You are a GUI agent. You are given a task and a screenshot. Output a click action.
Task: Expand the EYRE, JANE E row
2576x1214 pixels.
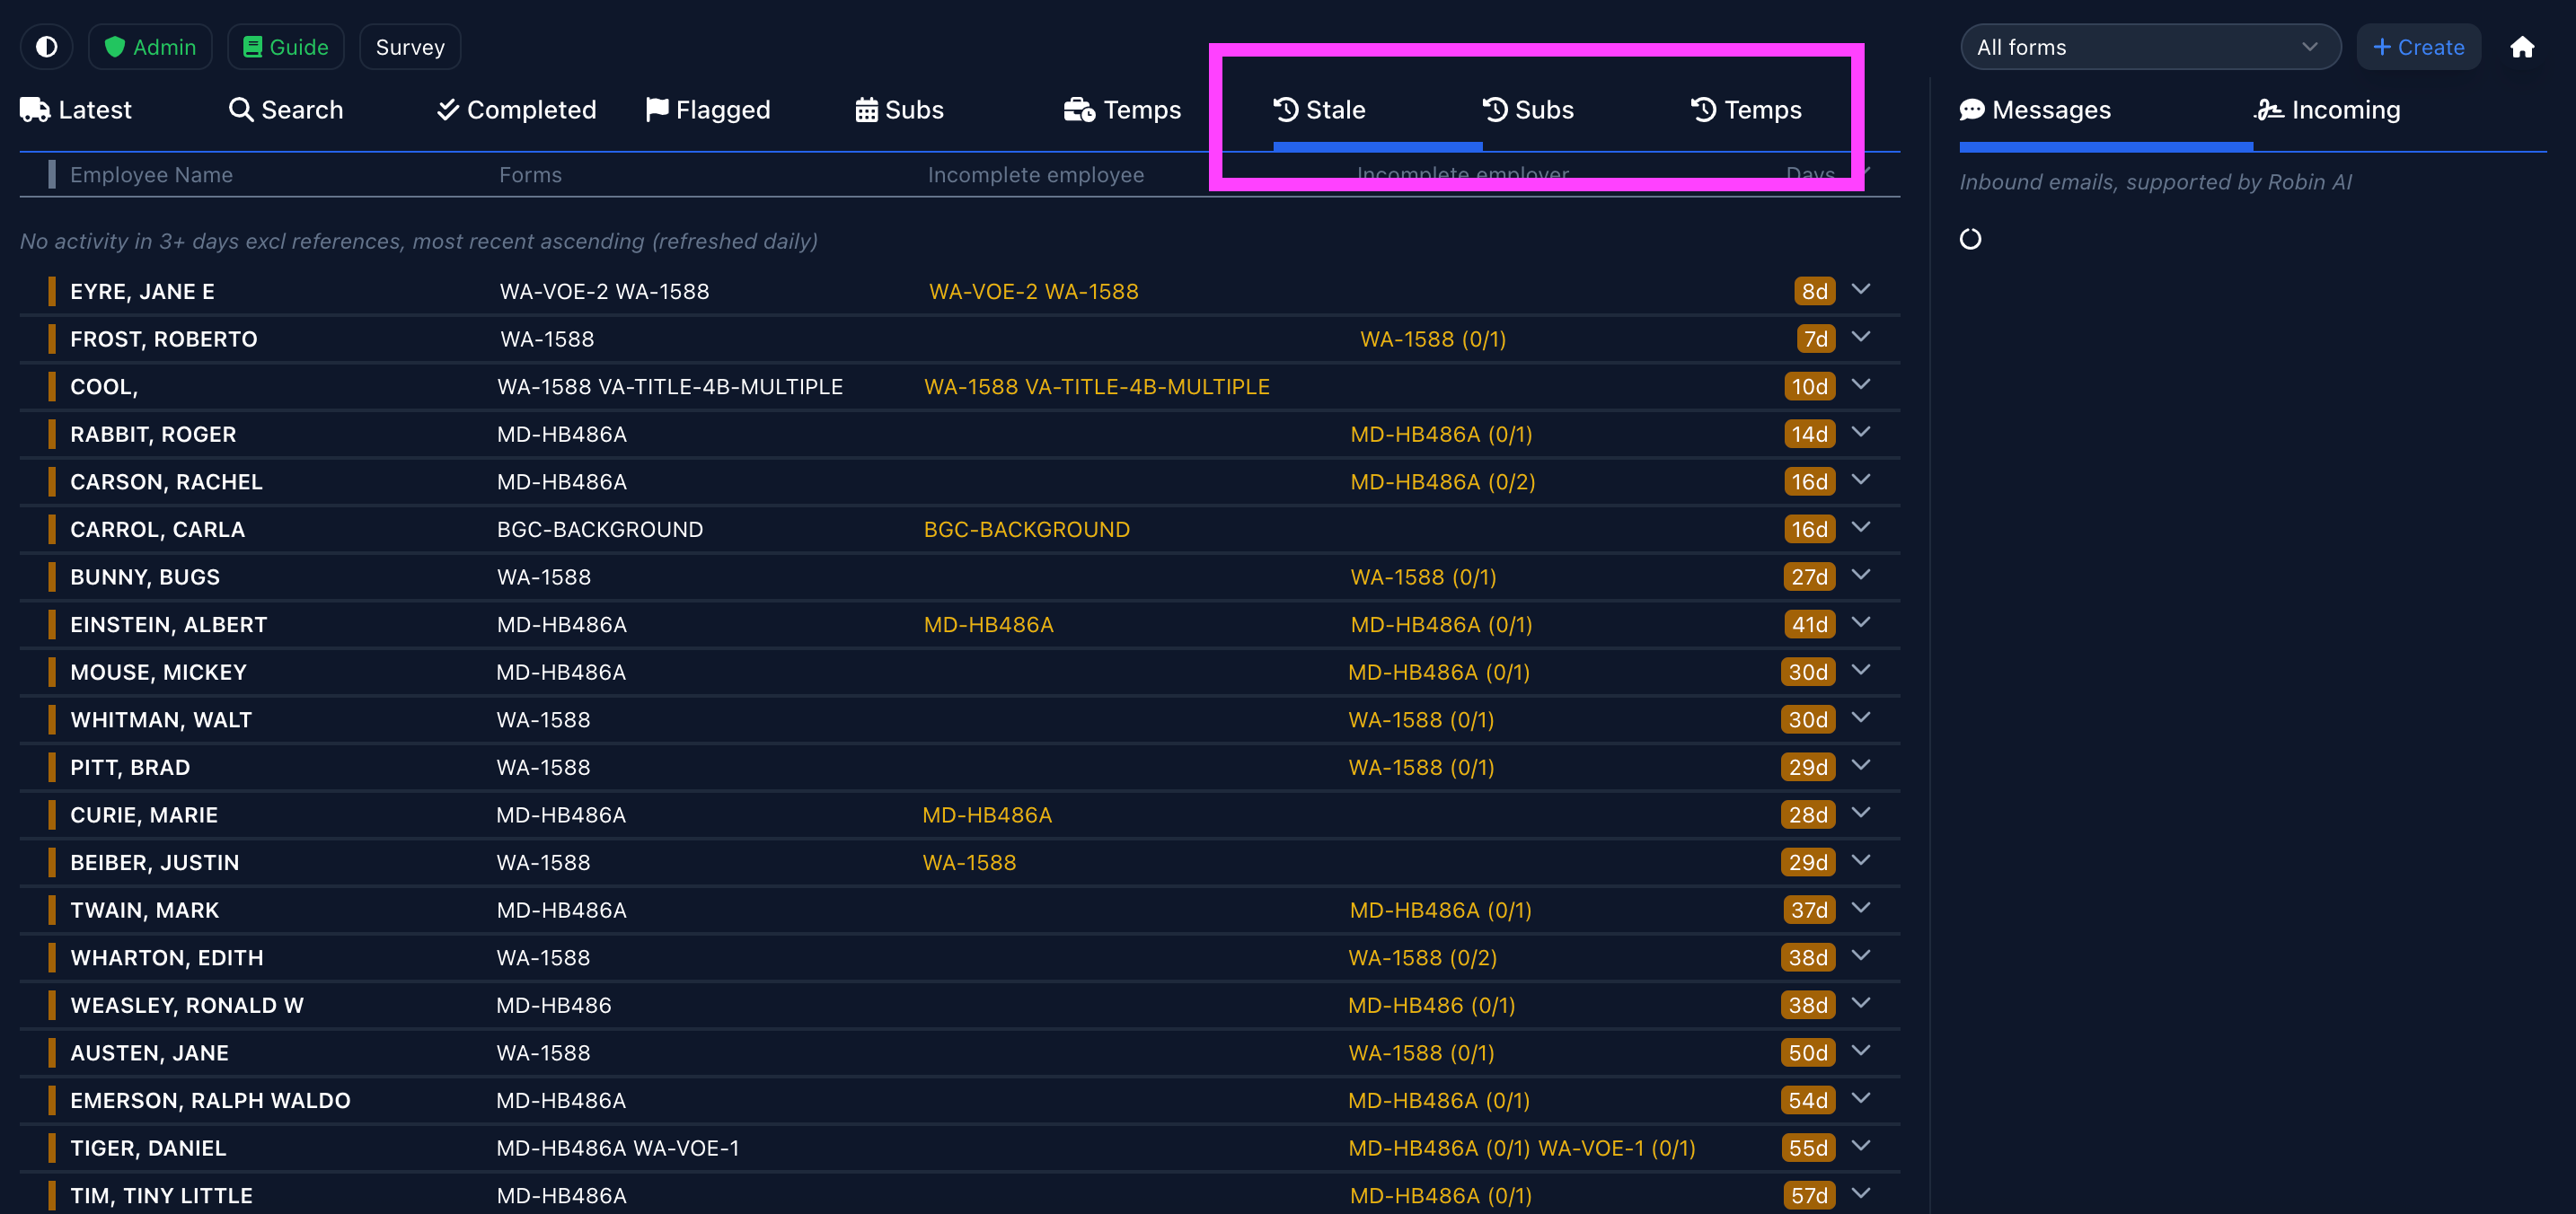[1860, 290]
